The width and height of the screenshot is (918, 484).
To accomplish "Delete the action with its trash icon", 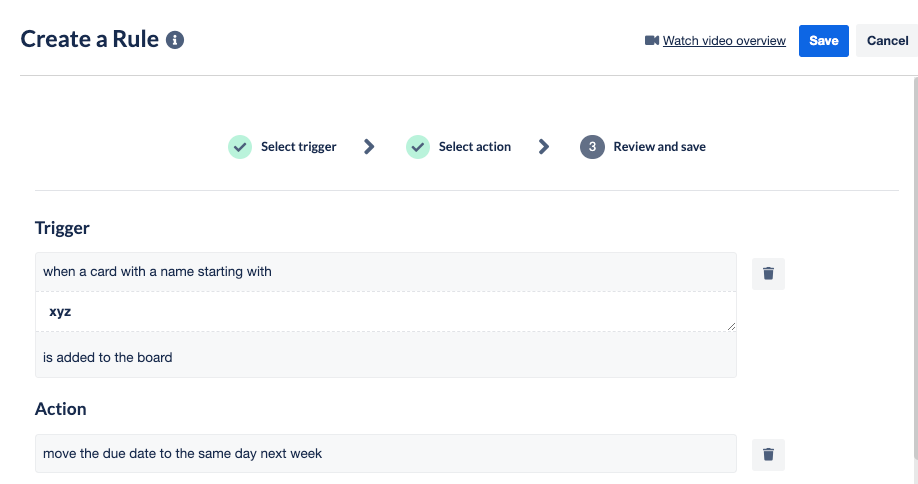I will [768, 454].
